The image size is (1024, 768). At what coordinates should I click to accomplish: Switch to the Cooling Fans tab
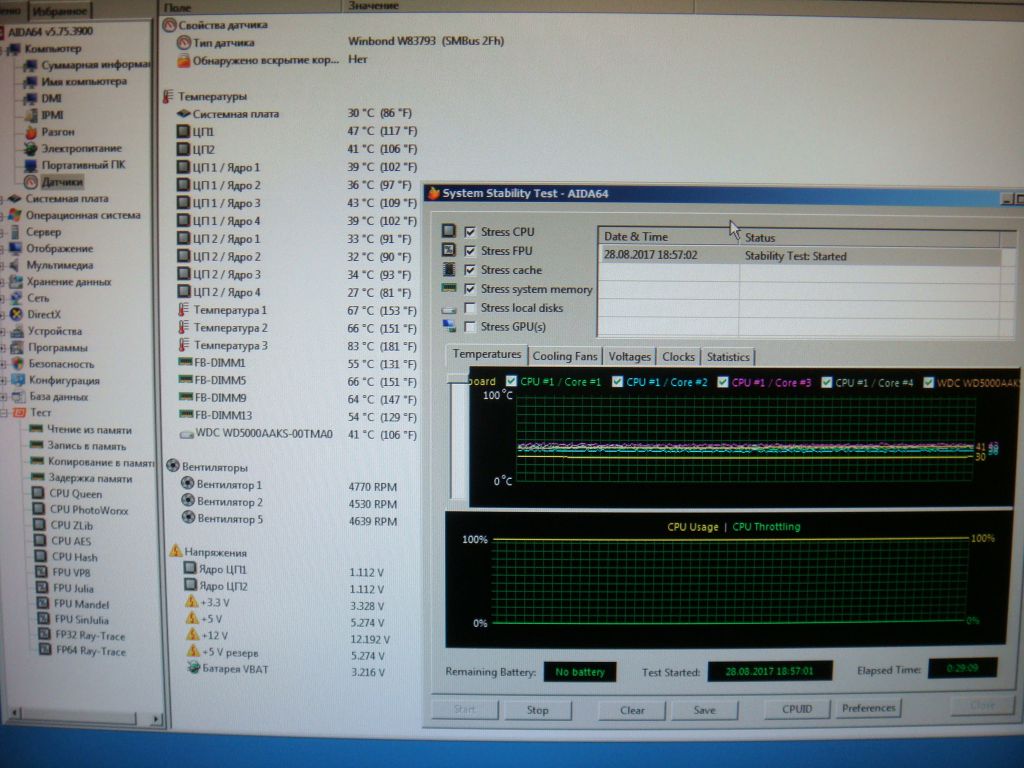(x=565, y=357)
